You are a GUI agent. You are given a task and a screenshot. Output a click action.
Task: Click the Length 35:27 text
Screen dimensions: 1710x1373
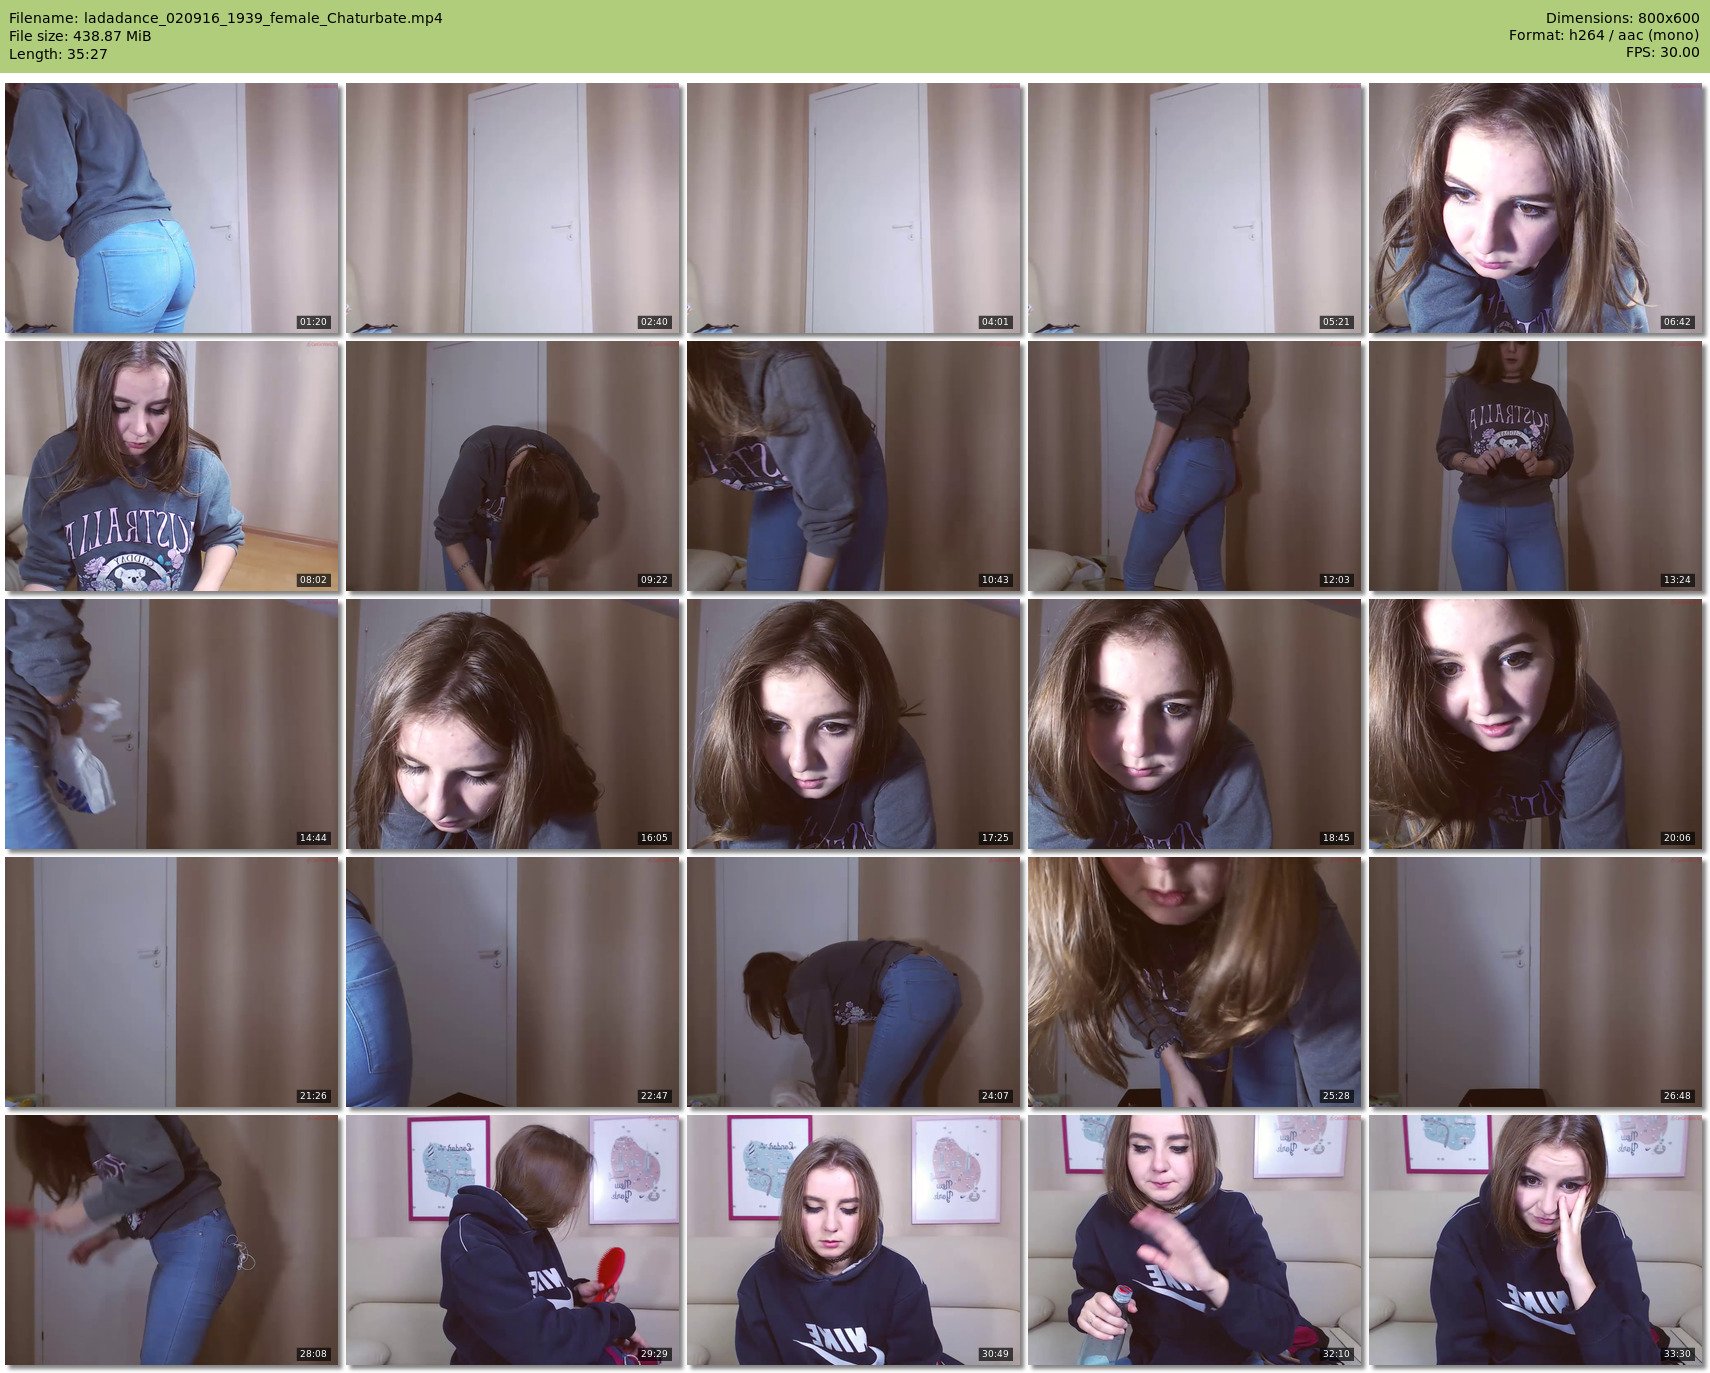pyautogui.click(x=58, y=54)
